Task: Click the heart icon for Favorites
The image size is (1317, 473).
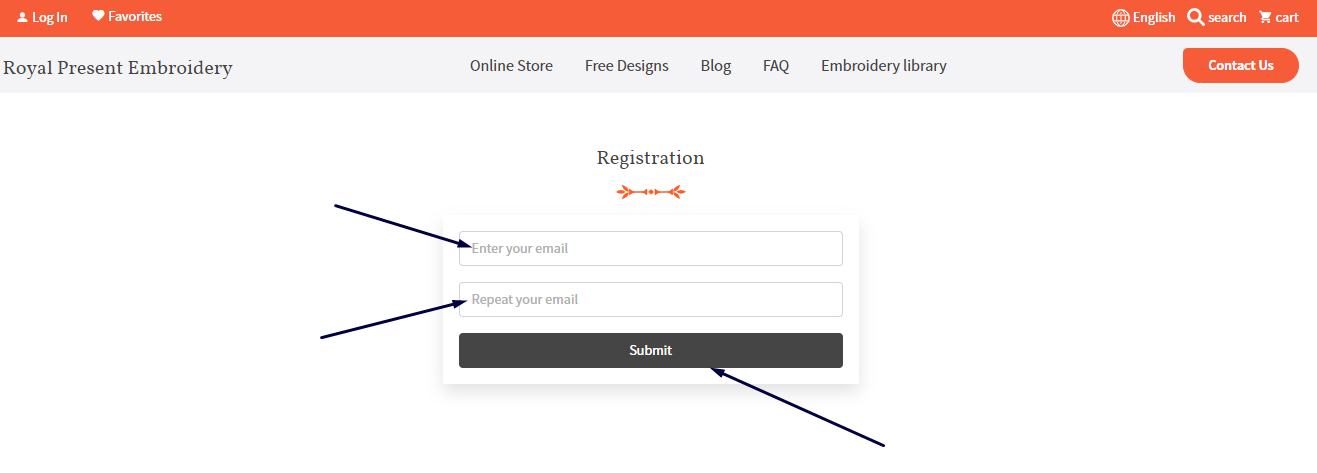Action: (98, 16)
